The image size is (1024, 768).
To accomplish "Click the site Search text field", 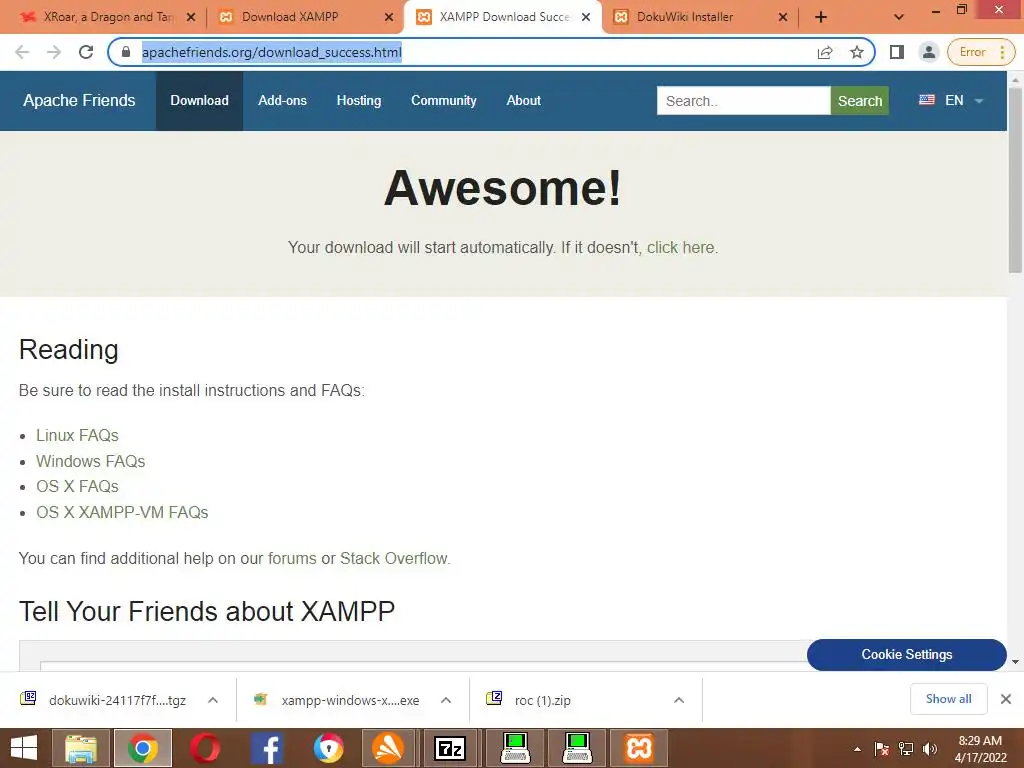I will 743,101.
